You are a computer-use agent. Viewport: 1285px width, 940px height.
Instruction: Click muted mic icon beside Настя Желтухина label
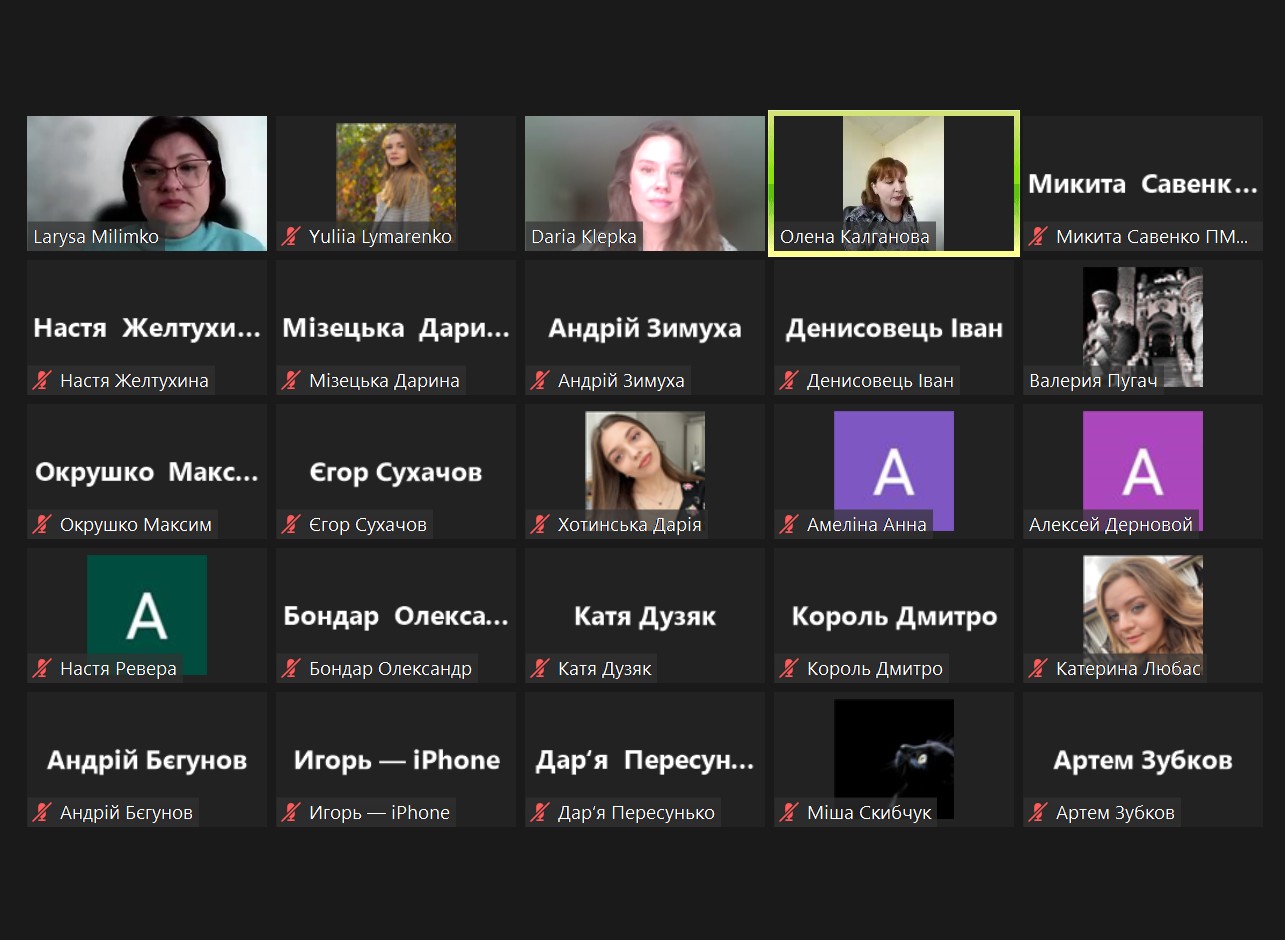coord(42,380)
